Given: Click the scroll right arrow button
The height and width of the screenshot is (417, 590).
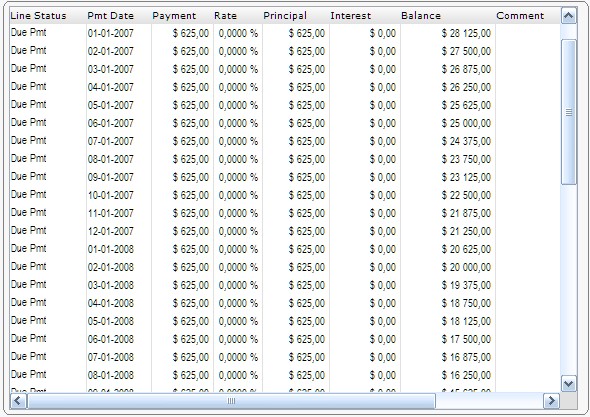Looking at the screenshot, I should pos(551,401).
